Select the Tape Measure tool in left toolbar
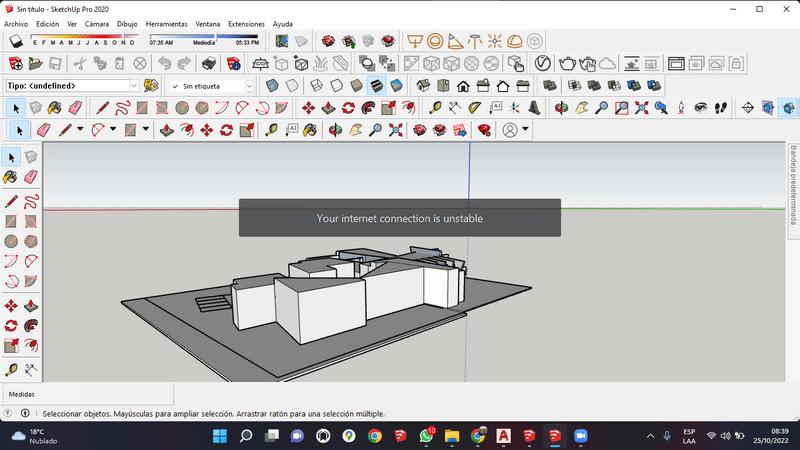The height and width of the screenshot is (450, 800). tap(11, 369)
